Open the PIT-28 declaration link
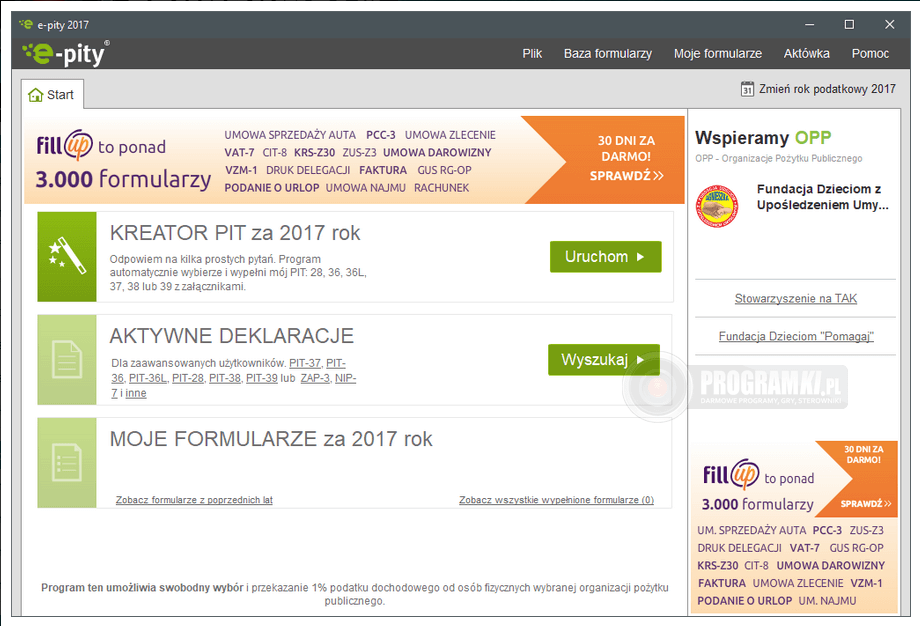 pyautogui.click(x=188, y=378)
